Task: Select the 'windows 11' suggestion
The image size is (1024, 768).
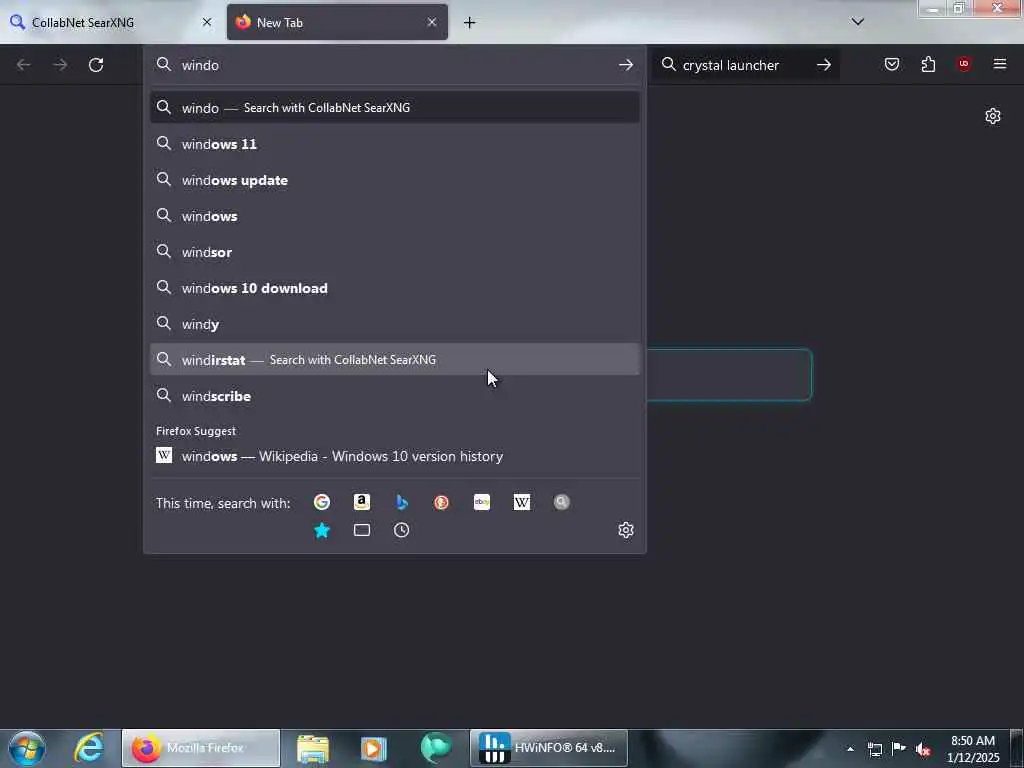Action: [394, 144]
